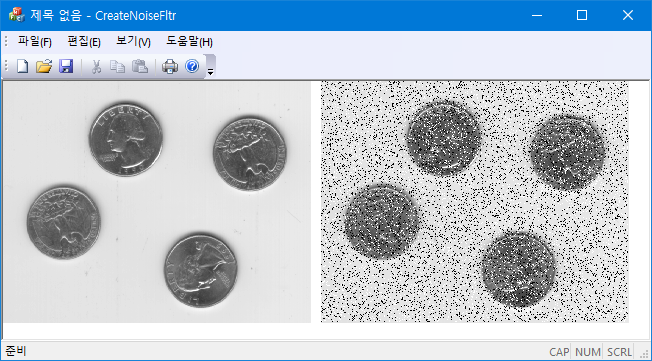Click the CAP indicator in status bar
Viewport: 652px width, 361px height.
click(x=559, y=352)
